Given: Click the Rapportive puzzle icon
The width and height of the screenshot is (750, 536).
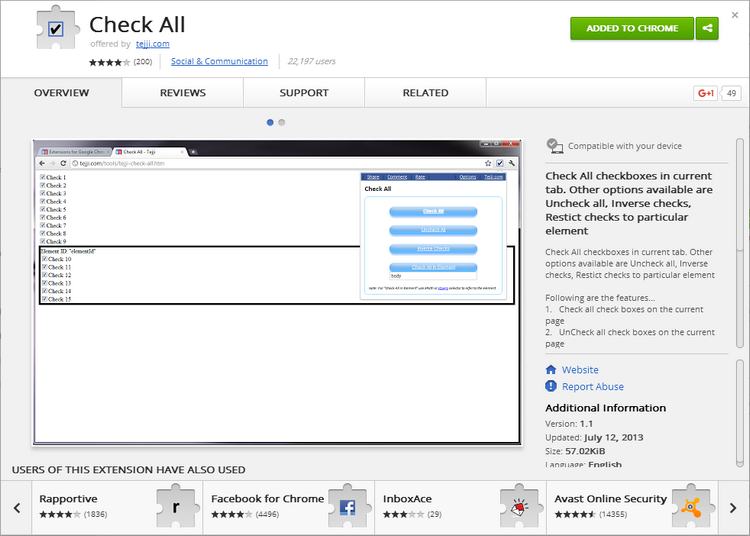Looking at the screenshot, I should tap(176, 507).
